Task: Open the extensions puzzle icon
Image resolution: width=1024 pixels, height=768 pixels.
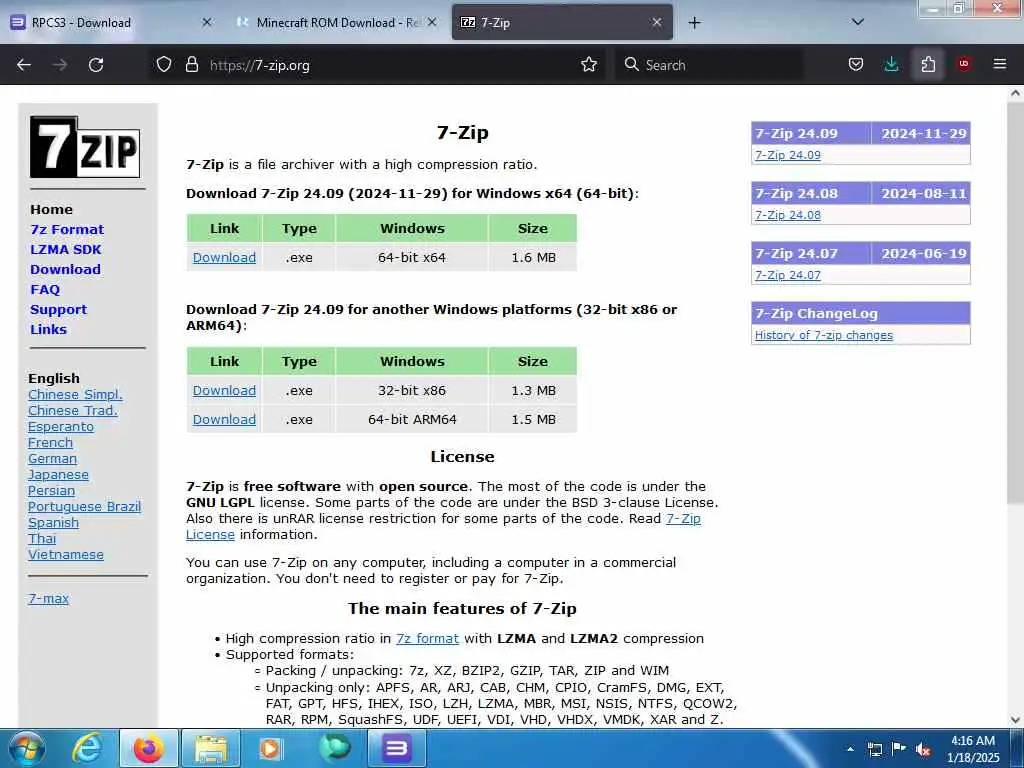Action: coord(928,65)
